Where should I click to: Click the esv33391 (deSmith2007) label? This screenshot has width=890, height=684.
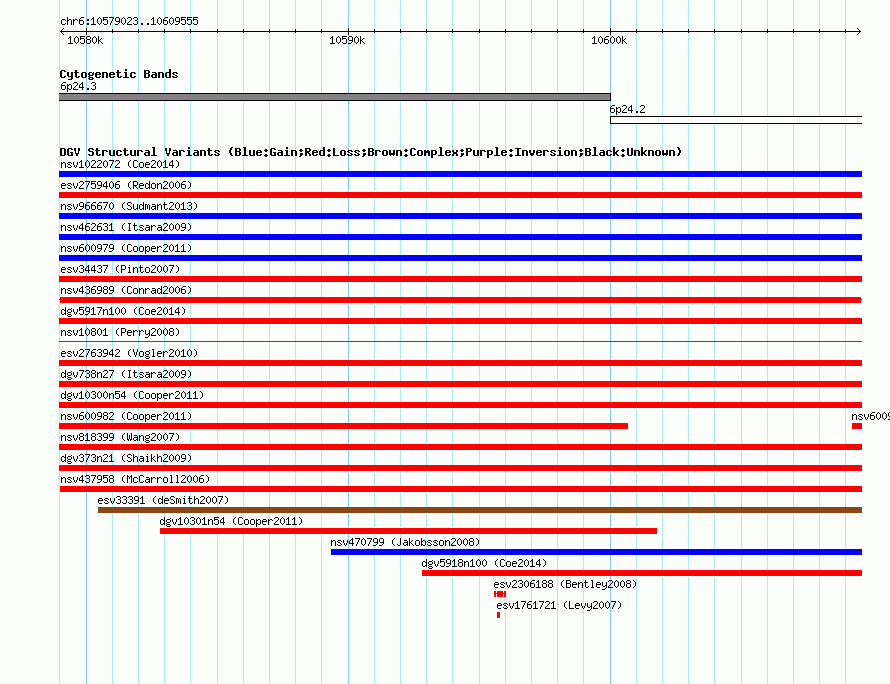pos(163,500)
